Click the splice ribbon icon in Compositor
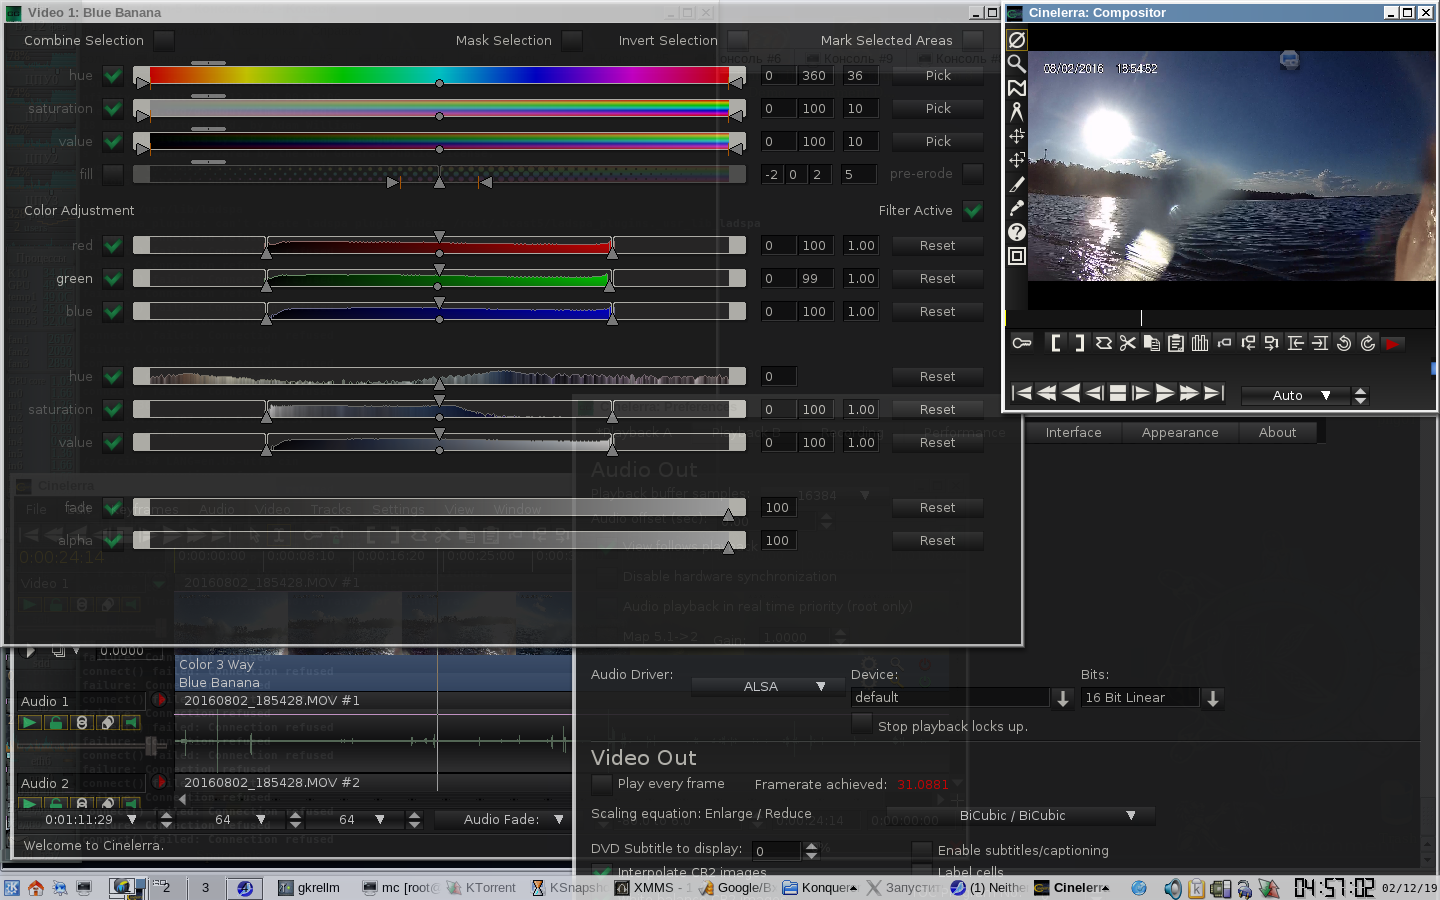The image size is (1440, 900). [1104, 343]
